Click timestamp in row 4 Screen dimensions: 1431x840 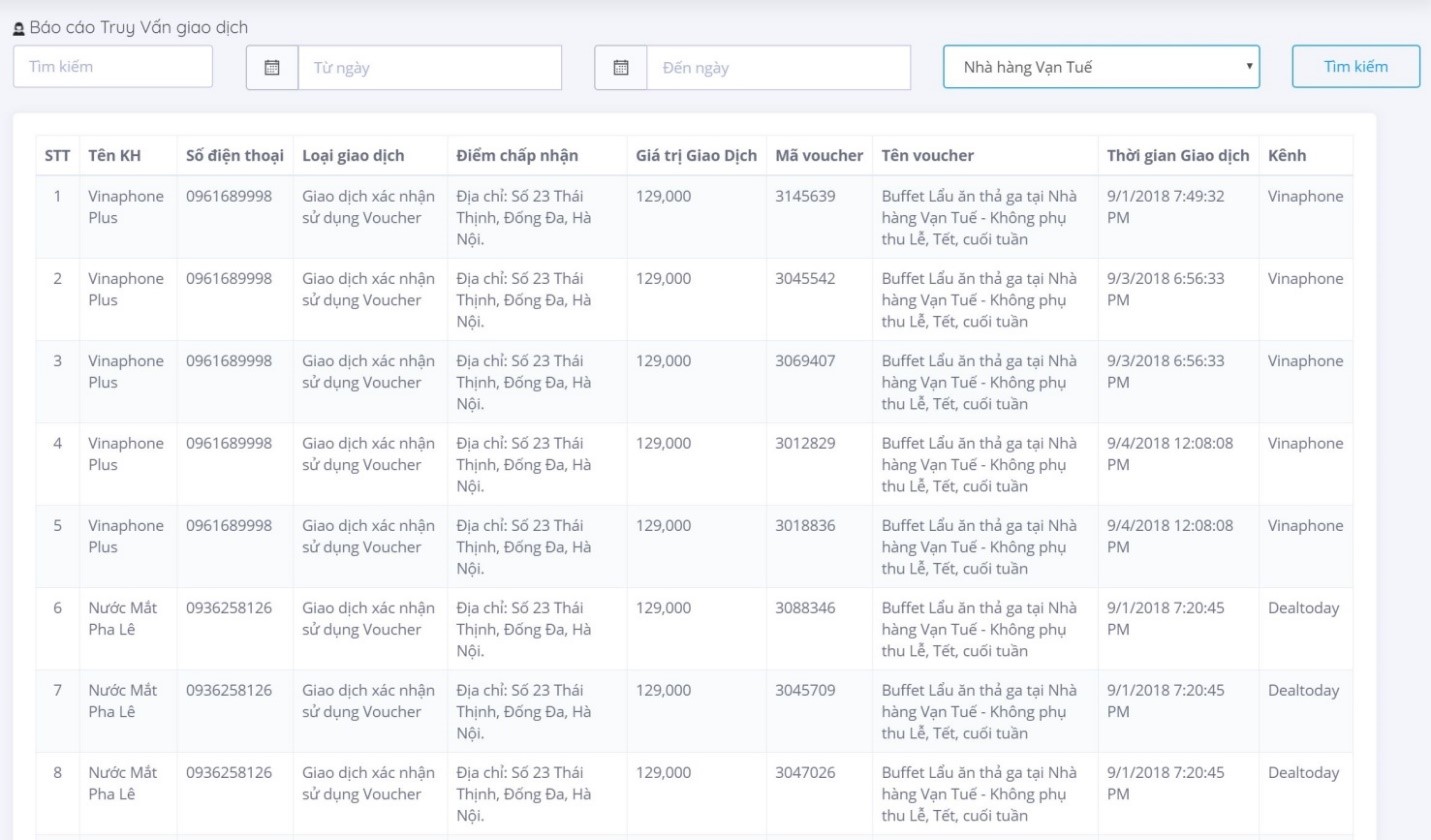coord(1170,454)
